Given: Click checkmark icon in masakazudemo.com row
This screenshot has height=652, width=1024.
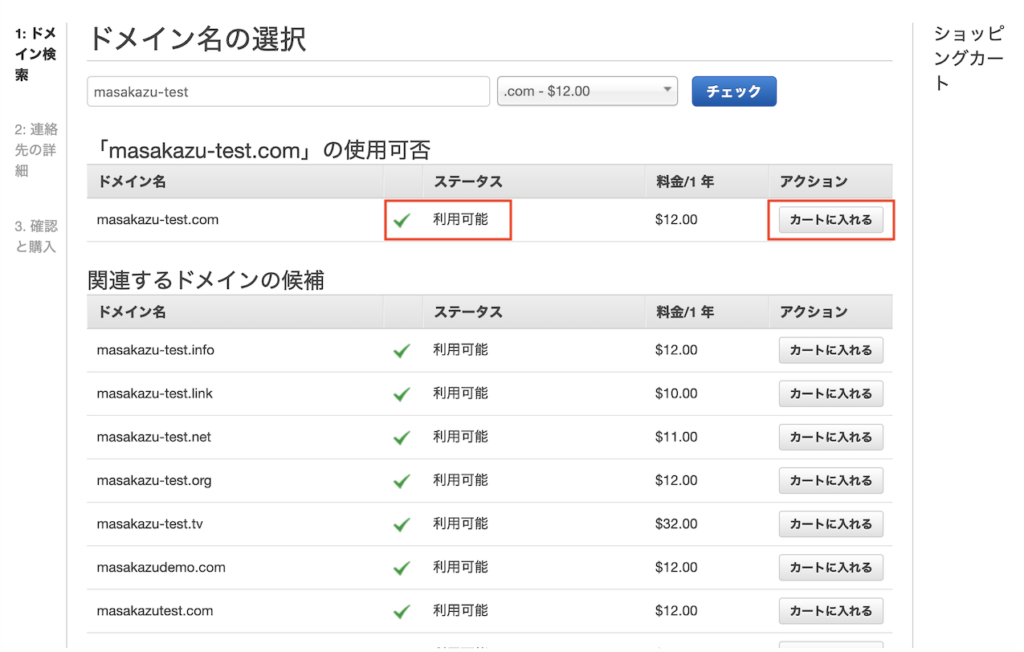Looking at the screenshot, I should tap(402, 568).
